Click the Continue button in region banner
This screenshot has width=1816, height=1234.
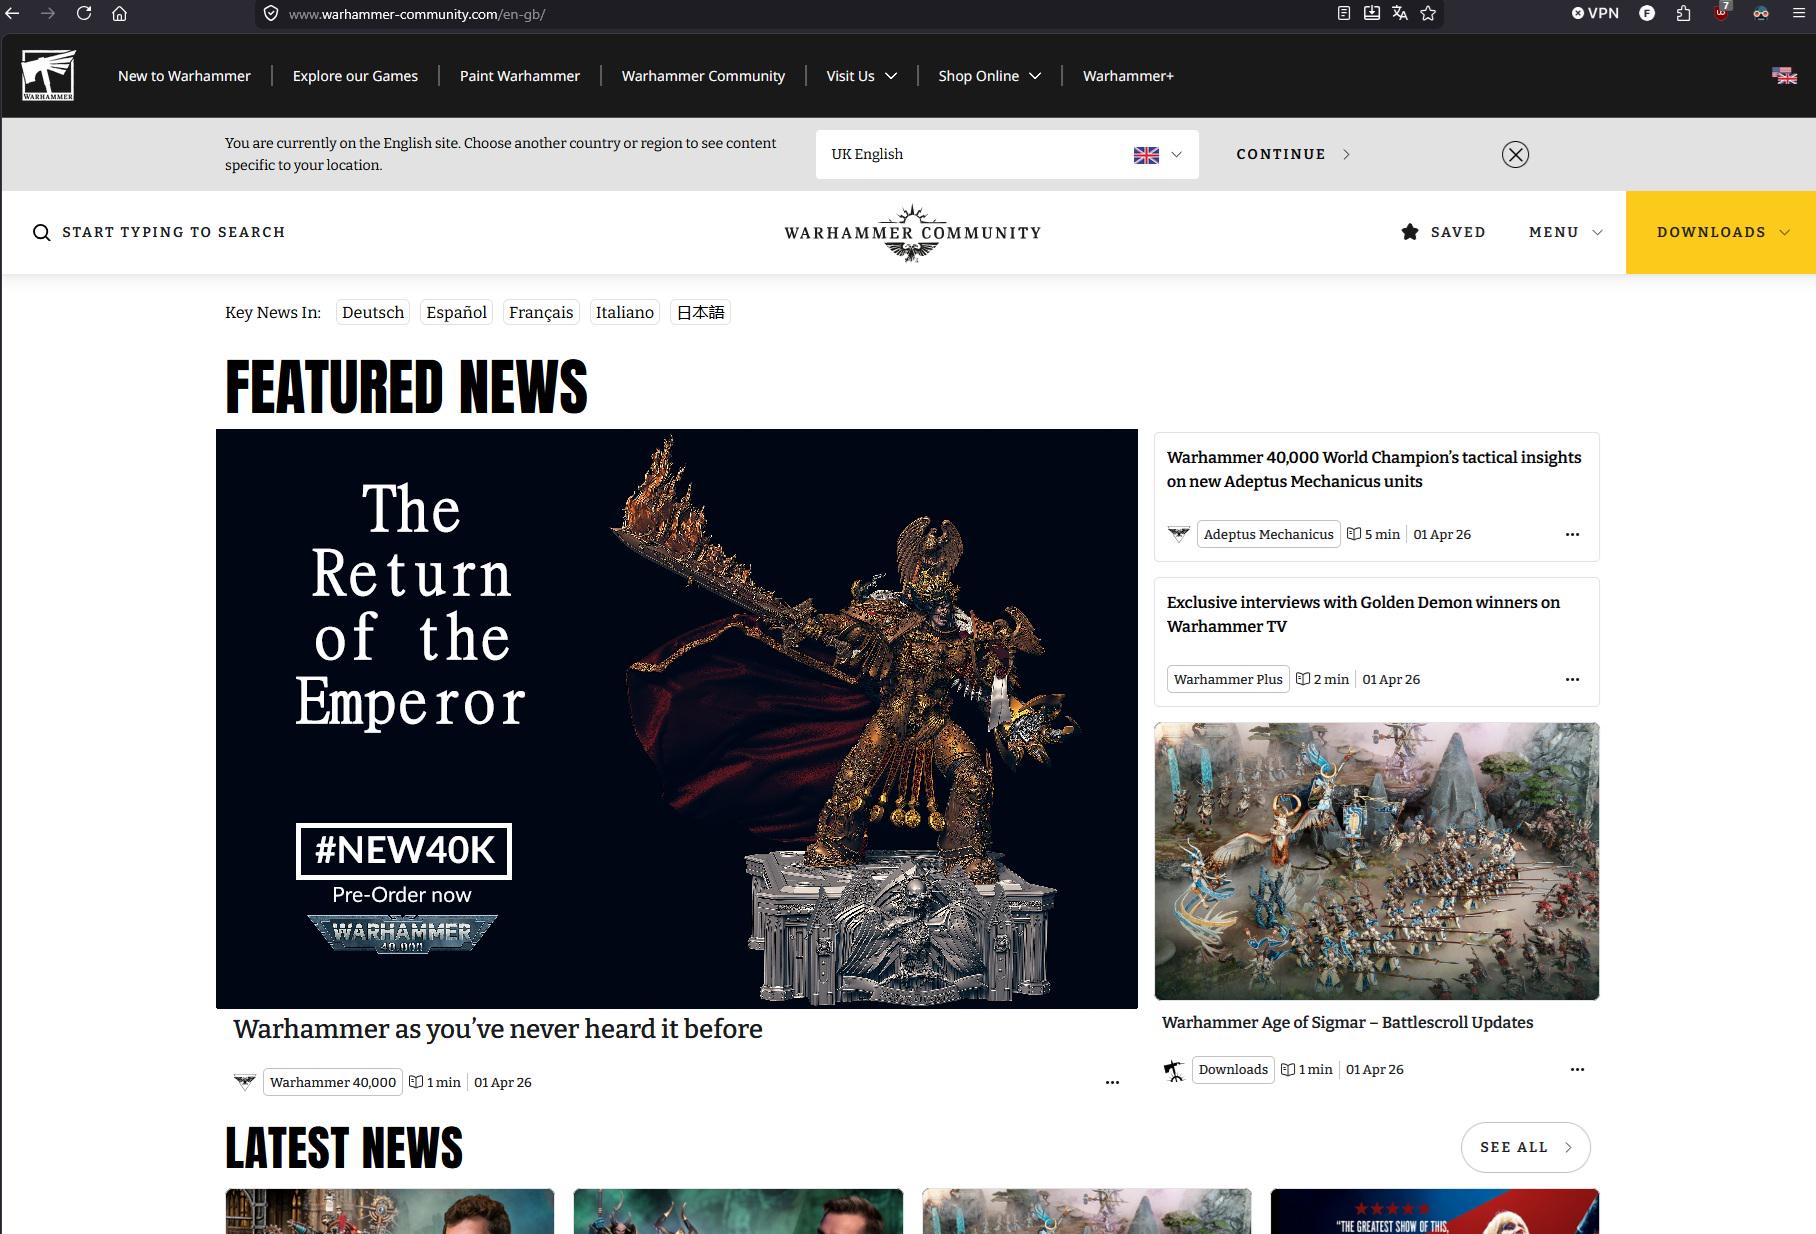click(1292, 154)
